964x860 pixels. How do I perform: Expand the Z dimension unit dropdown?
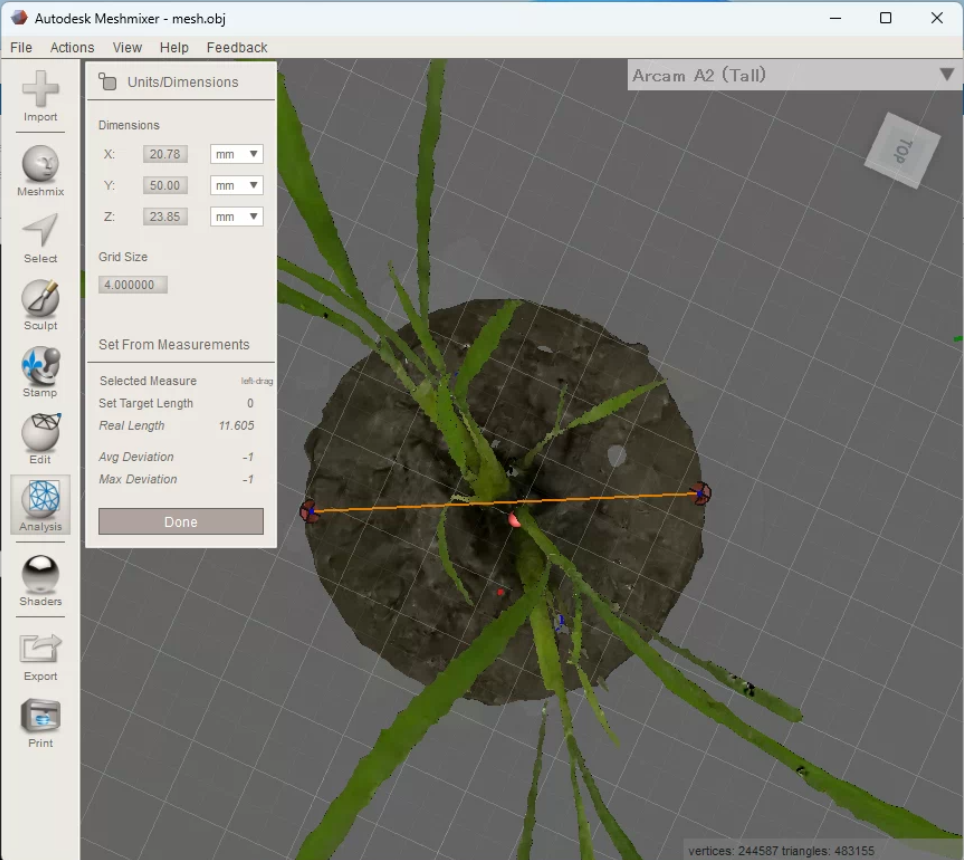click(x=236, y=216)
